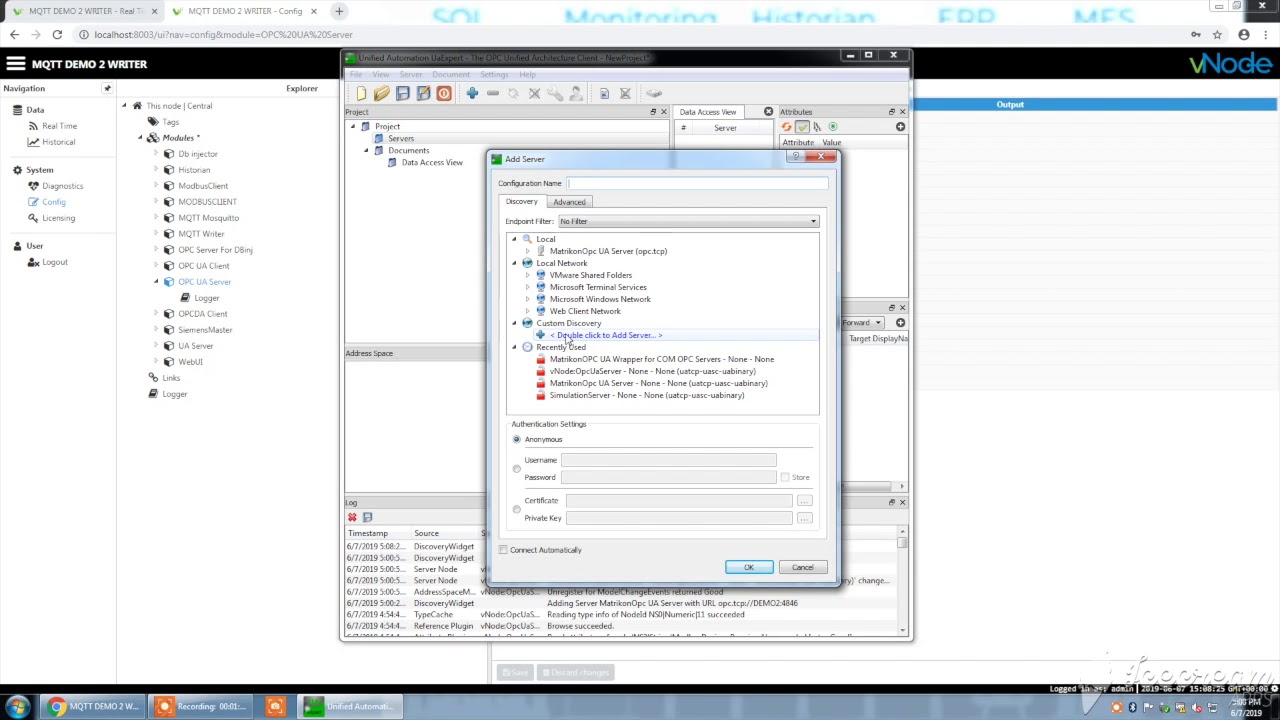The image size is (1280, 720).
Task: Click the Windows Start button
Action: tap(18, 707)
